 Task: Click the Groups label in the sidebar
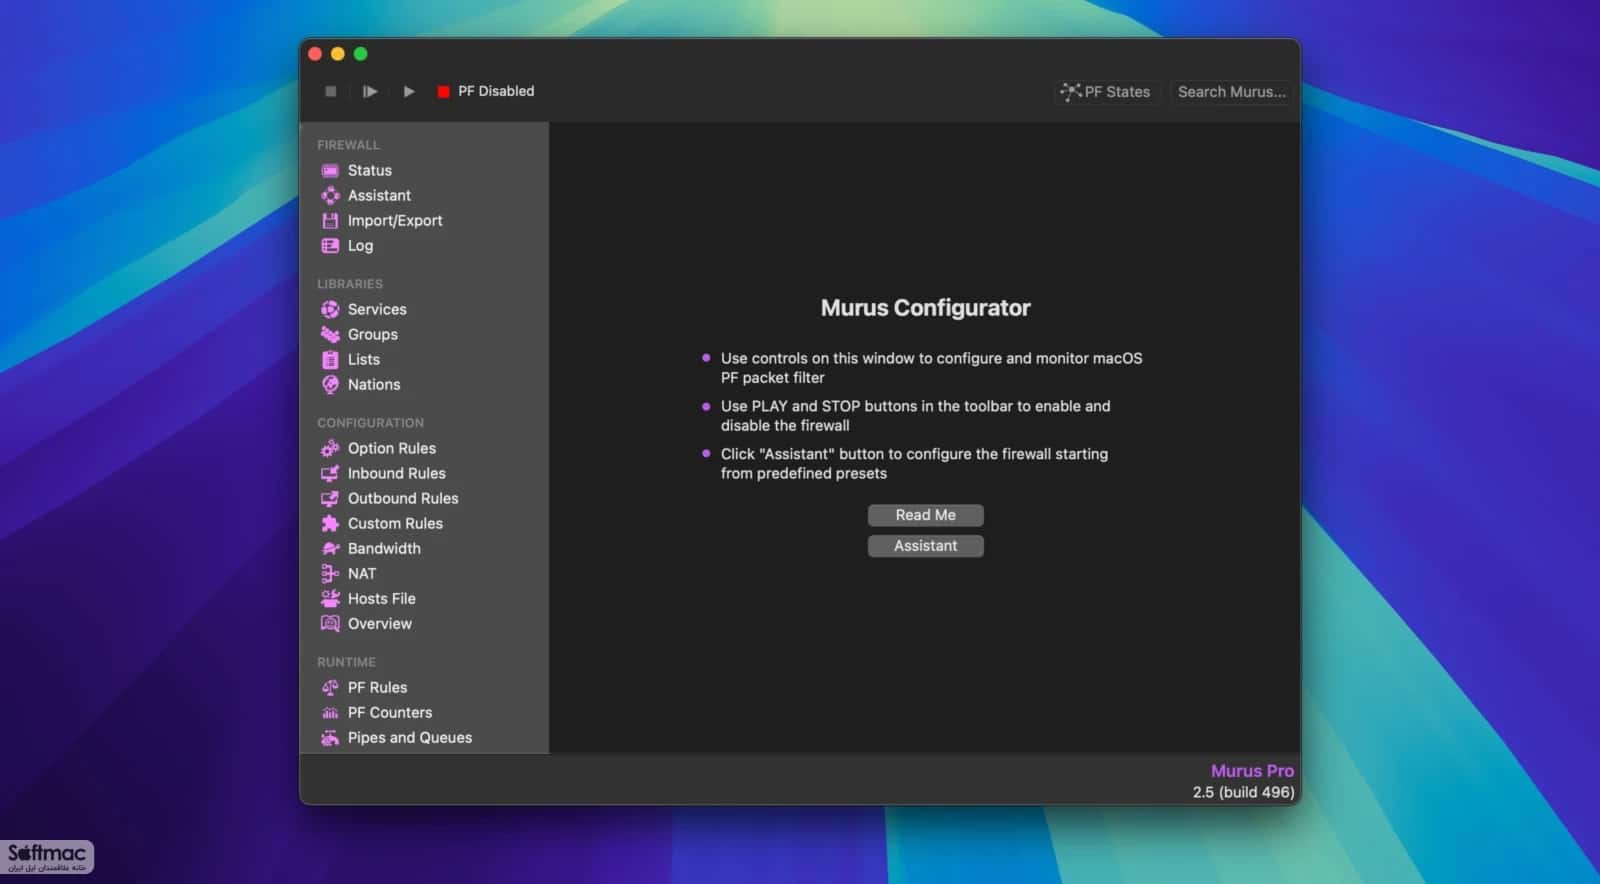click(x=373, y=335)
